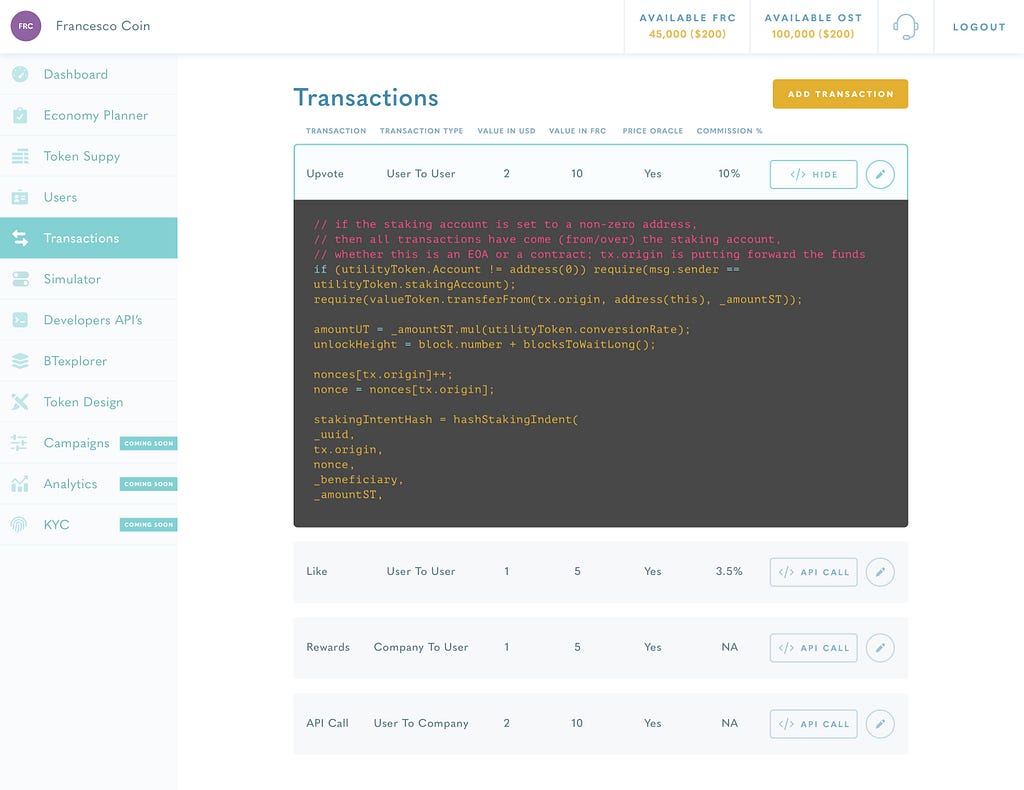Screen dimensions: 1024x790
Task: Edit the Upvote transaction with pencil icon
Action: pos(880,174)
